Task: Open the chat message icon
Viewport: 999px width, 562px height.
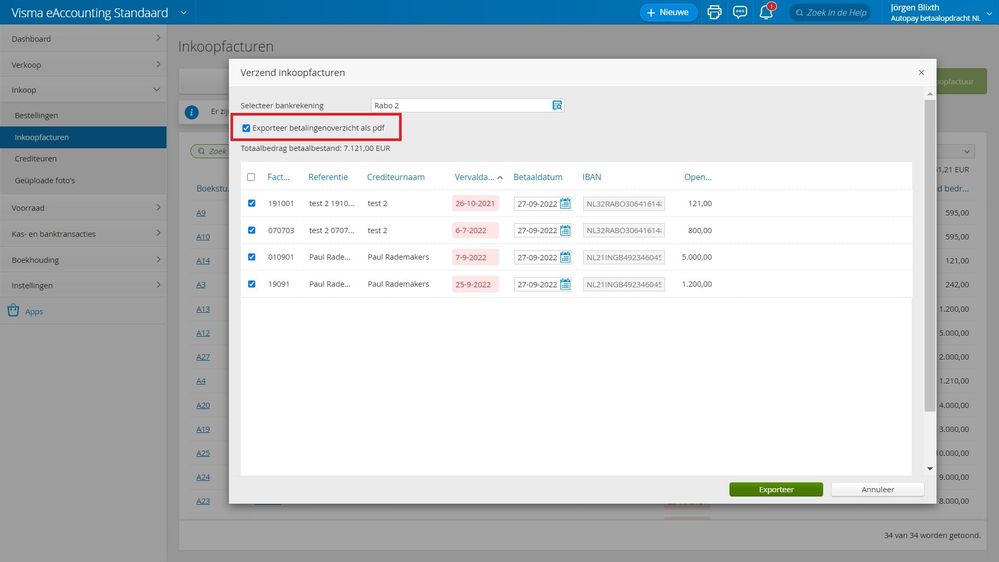Action: 740,12
